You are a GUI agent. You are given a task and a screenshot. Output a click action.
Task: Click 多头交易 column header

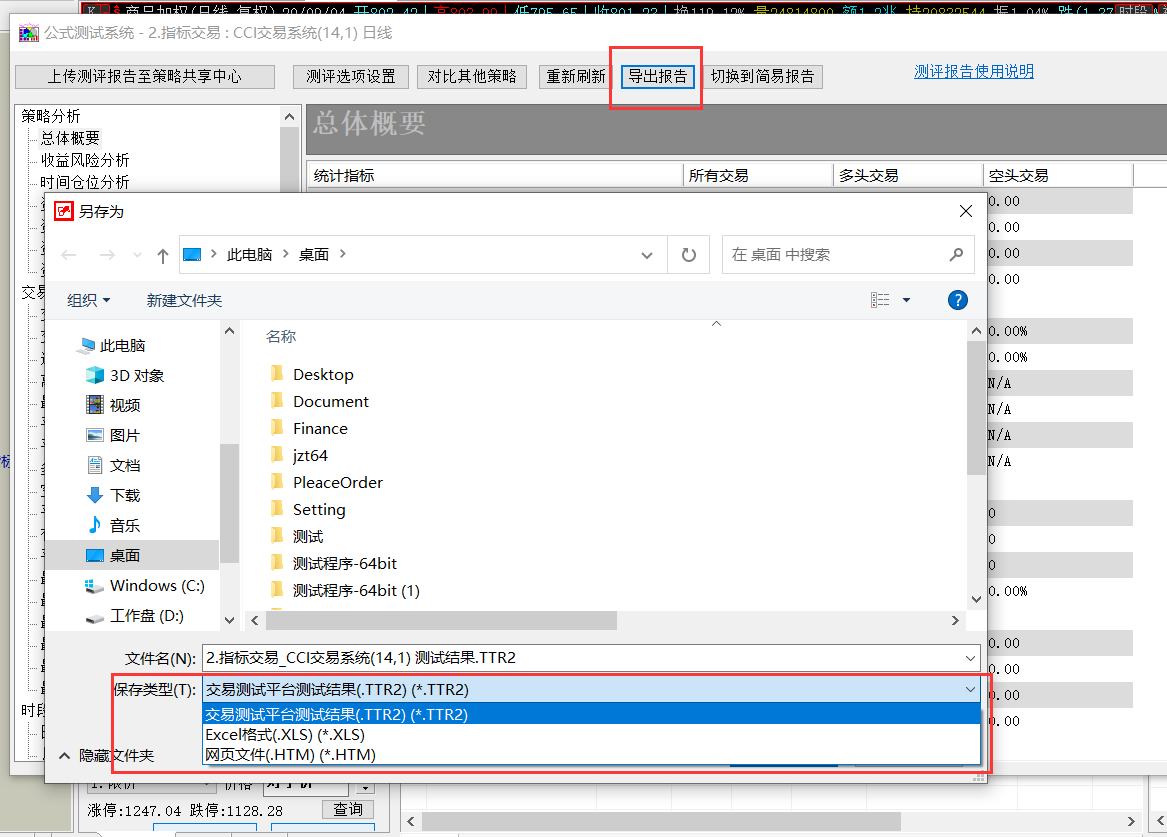(x=908, y=176)
